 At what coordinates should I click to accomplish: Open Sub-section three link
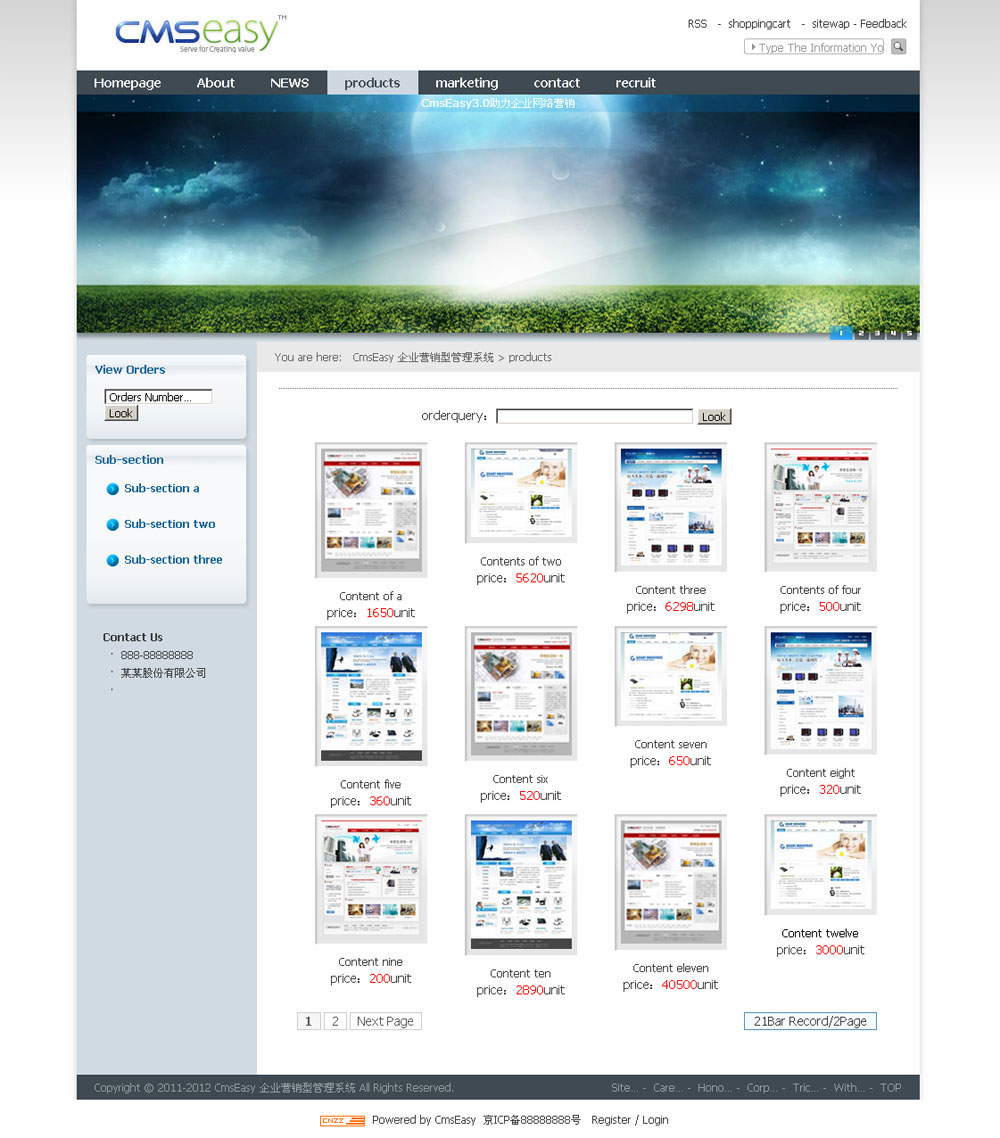[x=173, y=560]
